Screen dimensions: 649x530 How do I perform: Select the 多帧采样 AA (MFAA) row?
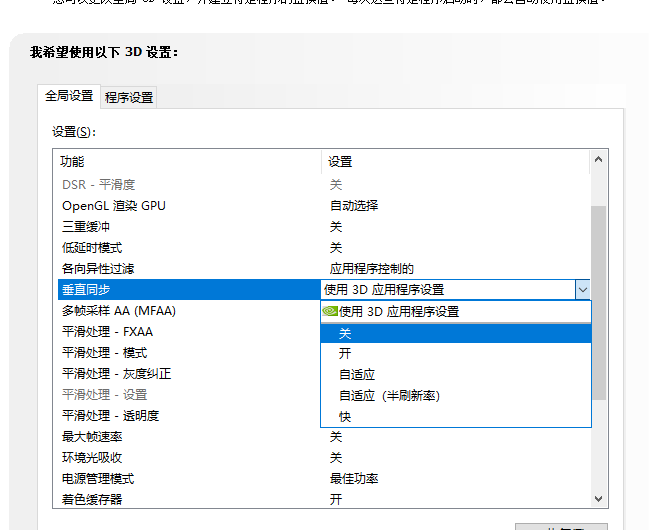(189, 311)
